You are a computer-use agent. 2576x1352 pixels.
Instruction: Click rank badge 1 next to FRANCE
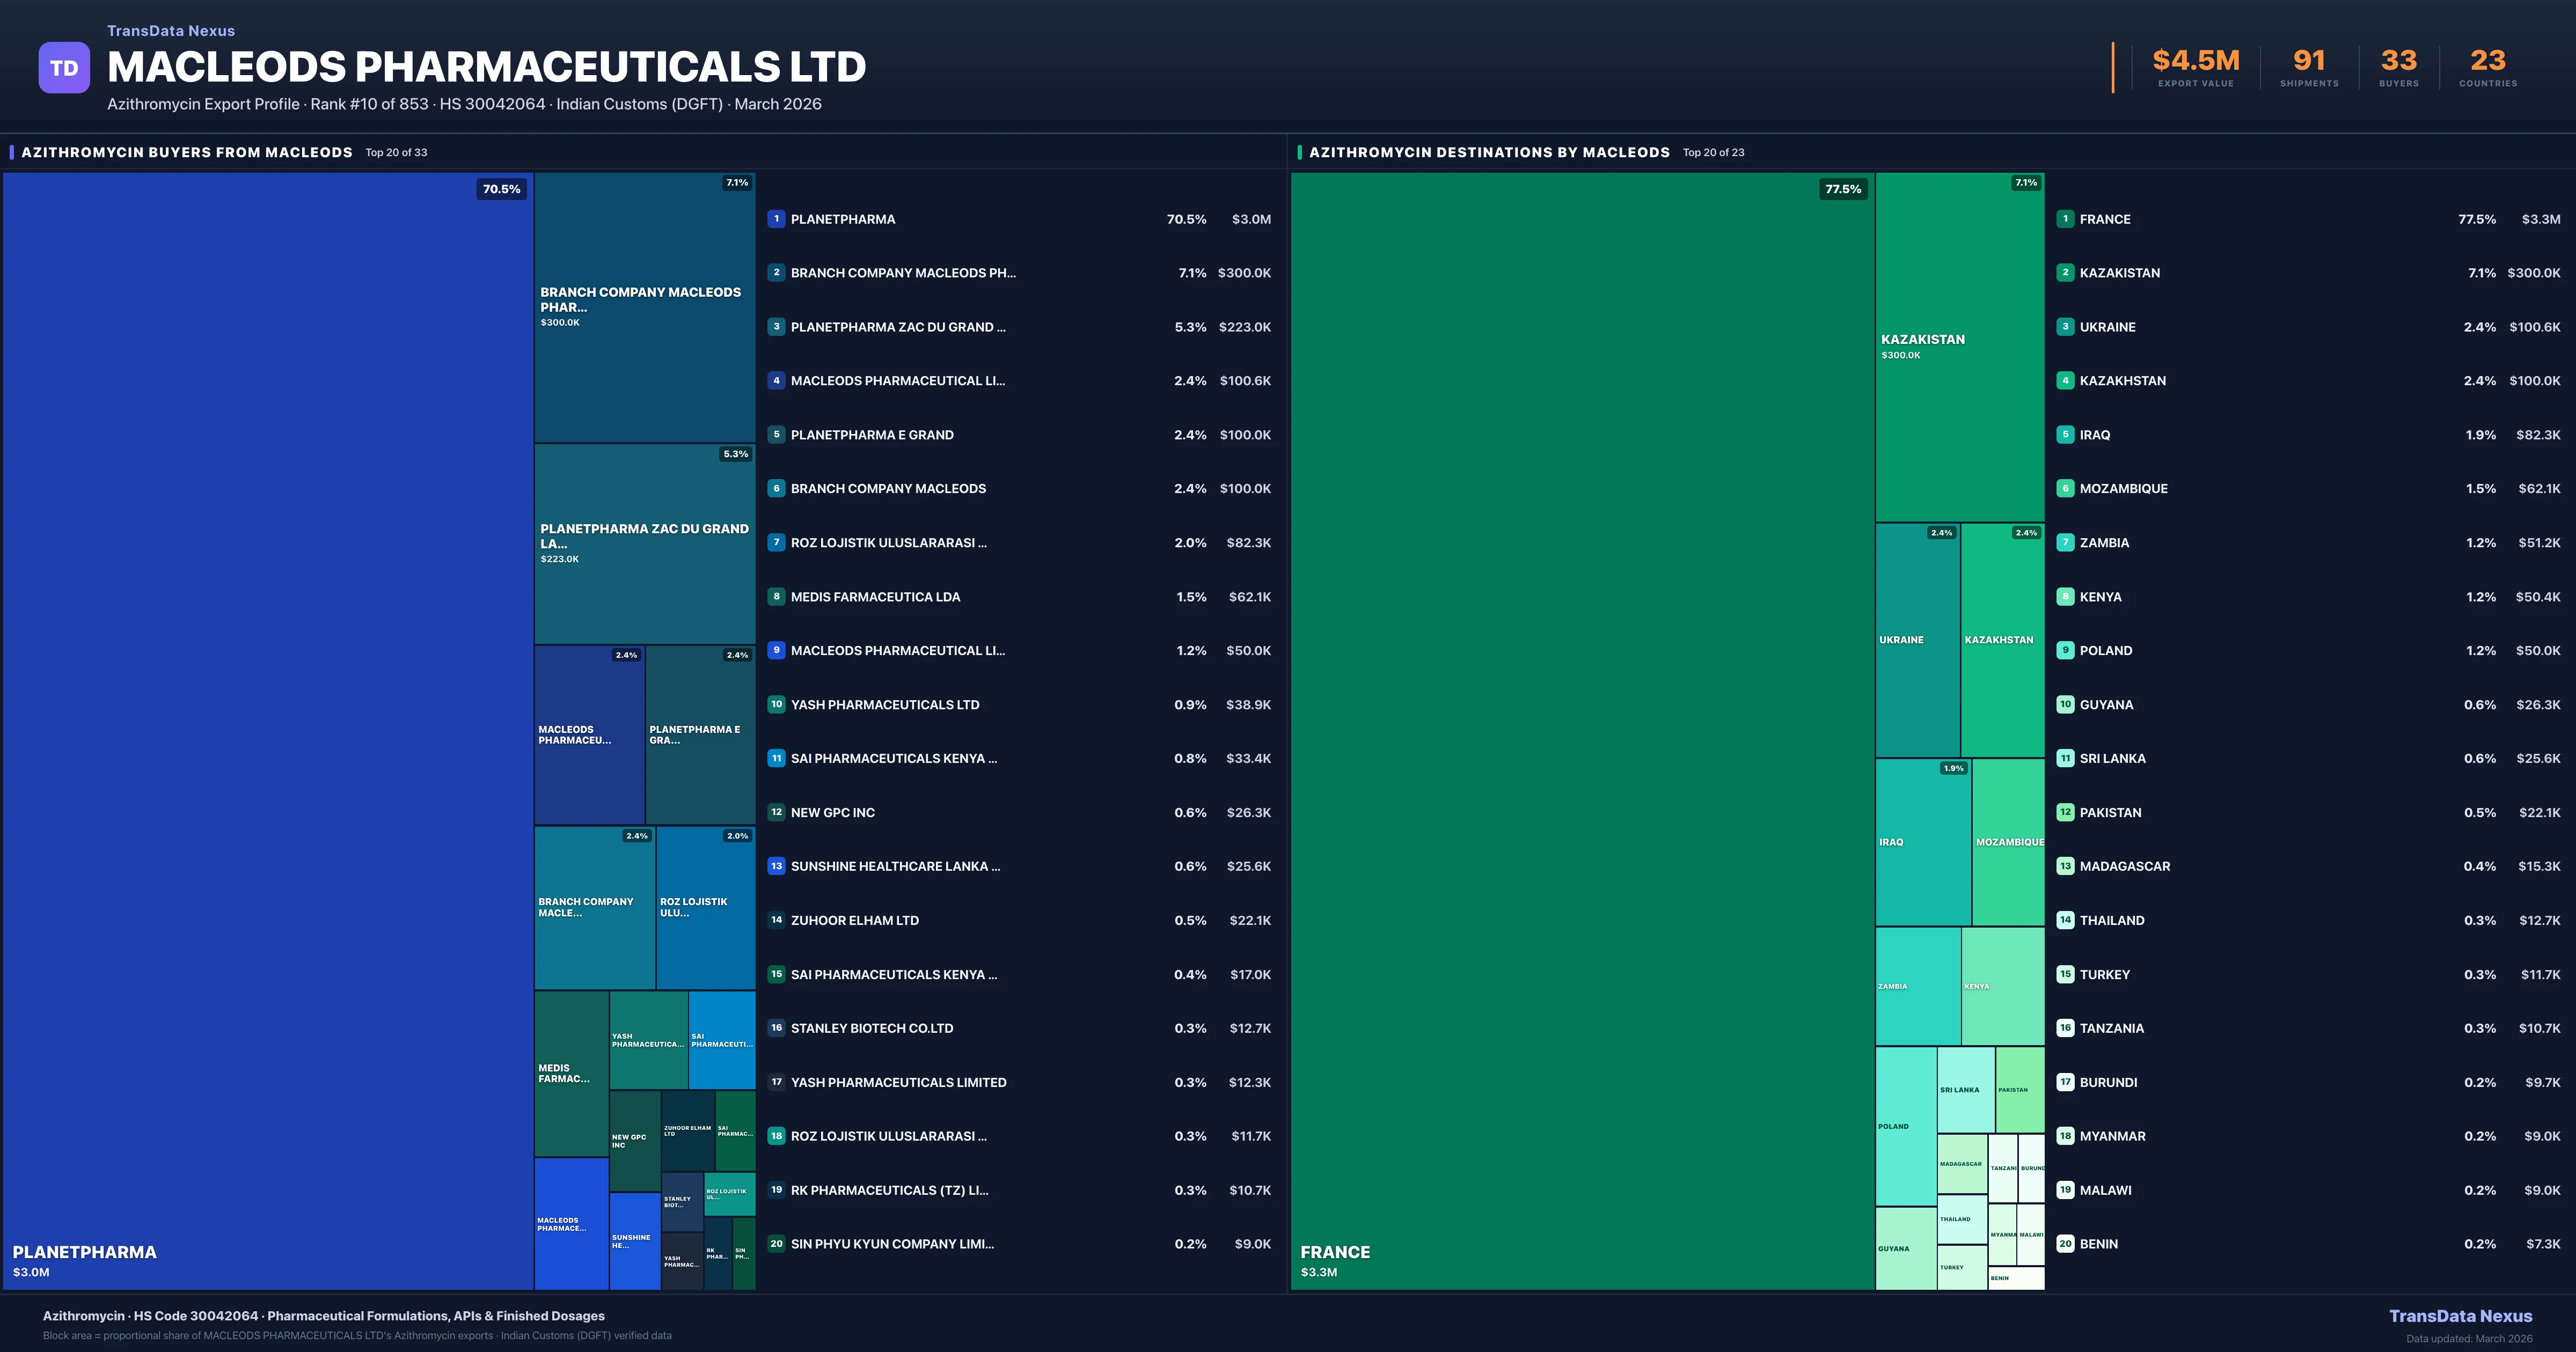[2065, 219]
